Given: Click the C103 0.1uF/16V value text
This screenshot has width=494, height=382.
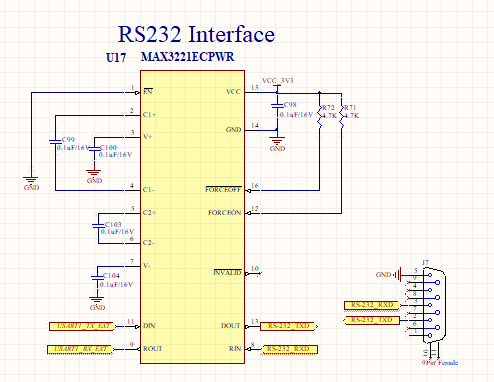Looking at the screenshot, I should (x=117, y=232).
